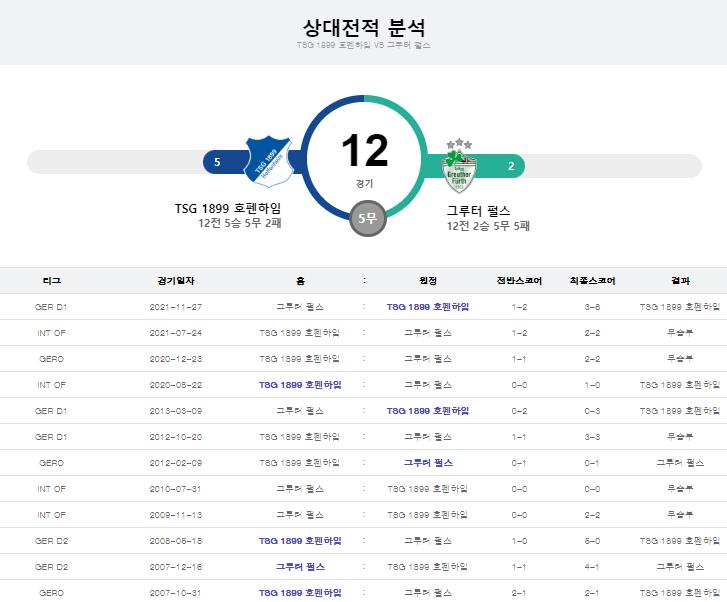Click the 3-3 final score cell
This screenshot has height=602, width=727.
pos(593,437)
